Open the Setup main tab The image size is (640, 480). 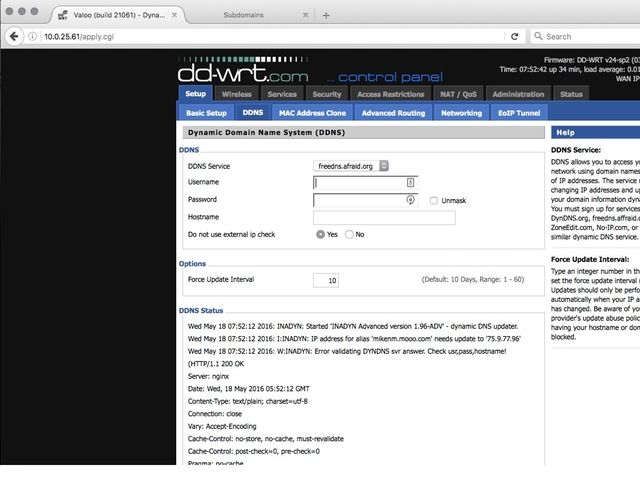click(196, 94)
